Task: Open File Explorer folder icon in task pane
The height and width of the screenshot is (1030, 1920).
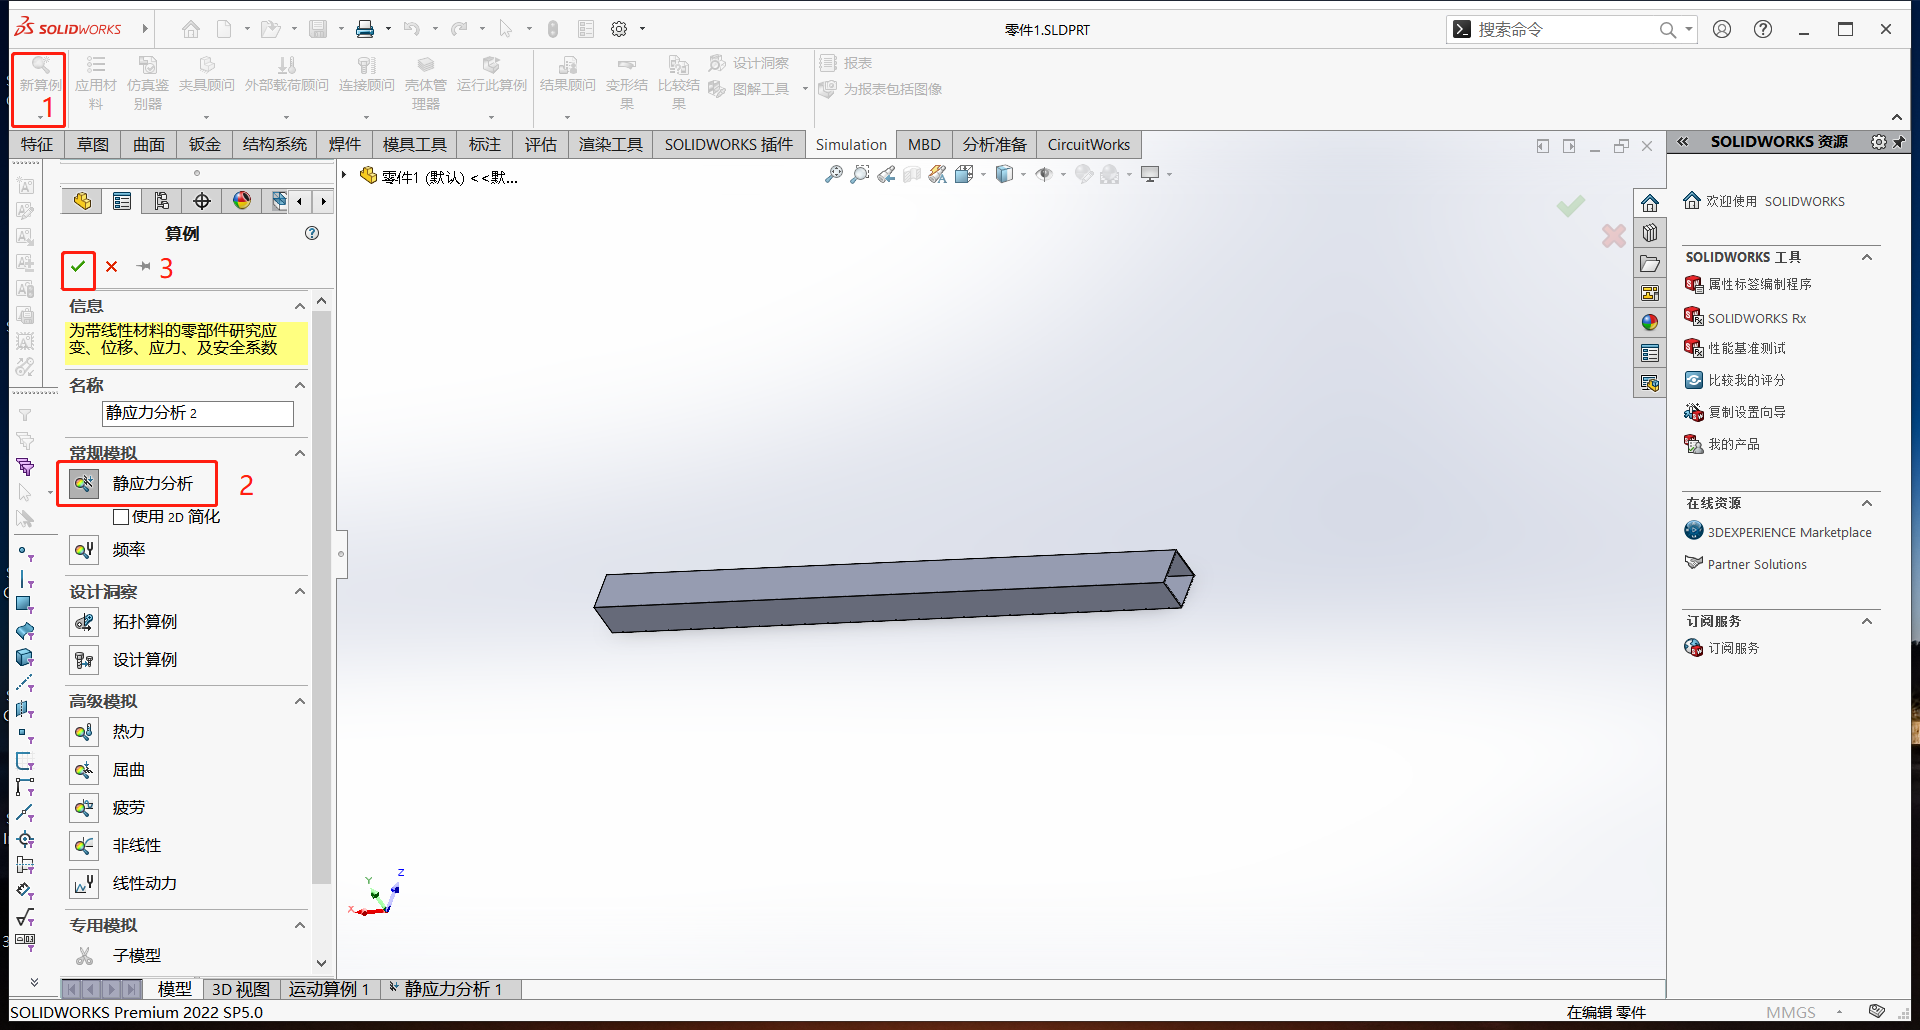Action: point(1650,263)
